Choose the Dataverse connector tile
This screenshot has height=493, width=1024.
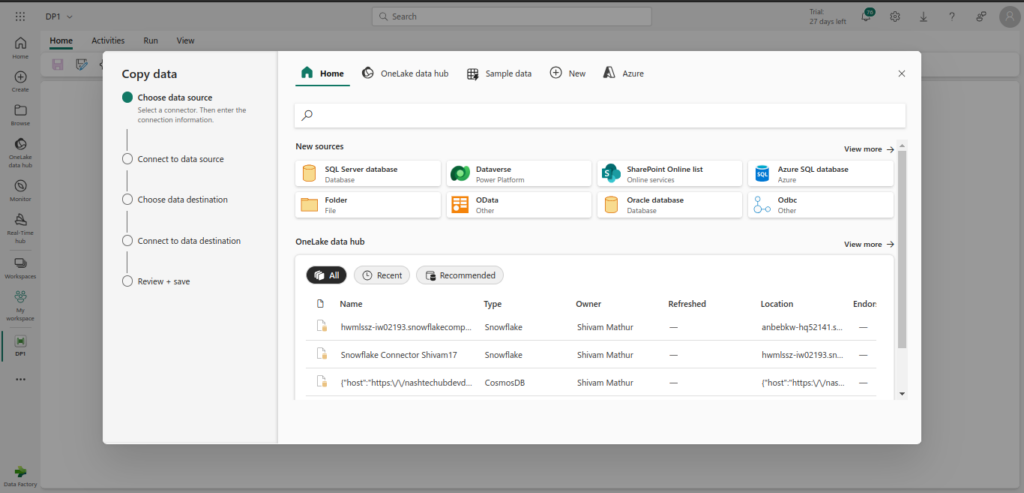(x=518, y=174)
